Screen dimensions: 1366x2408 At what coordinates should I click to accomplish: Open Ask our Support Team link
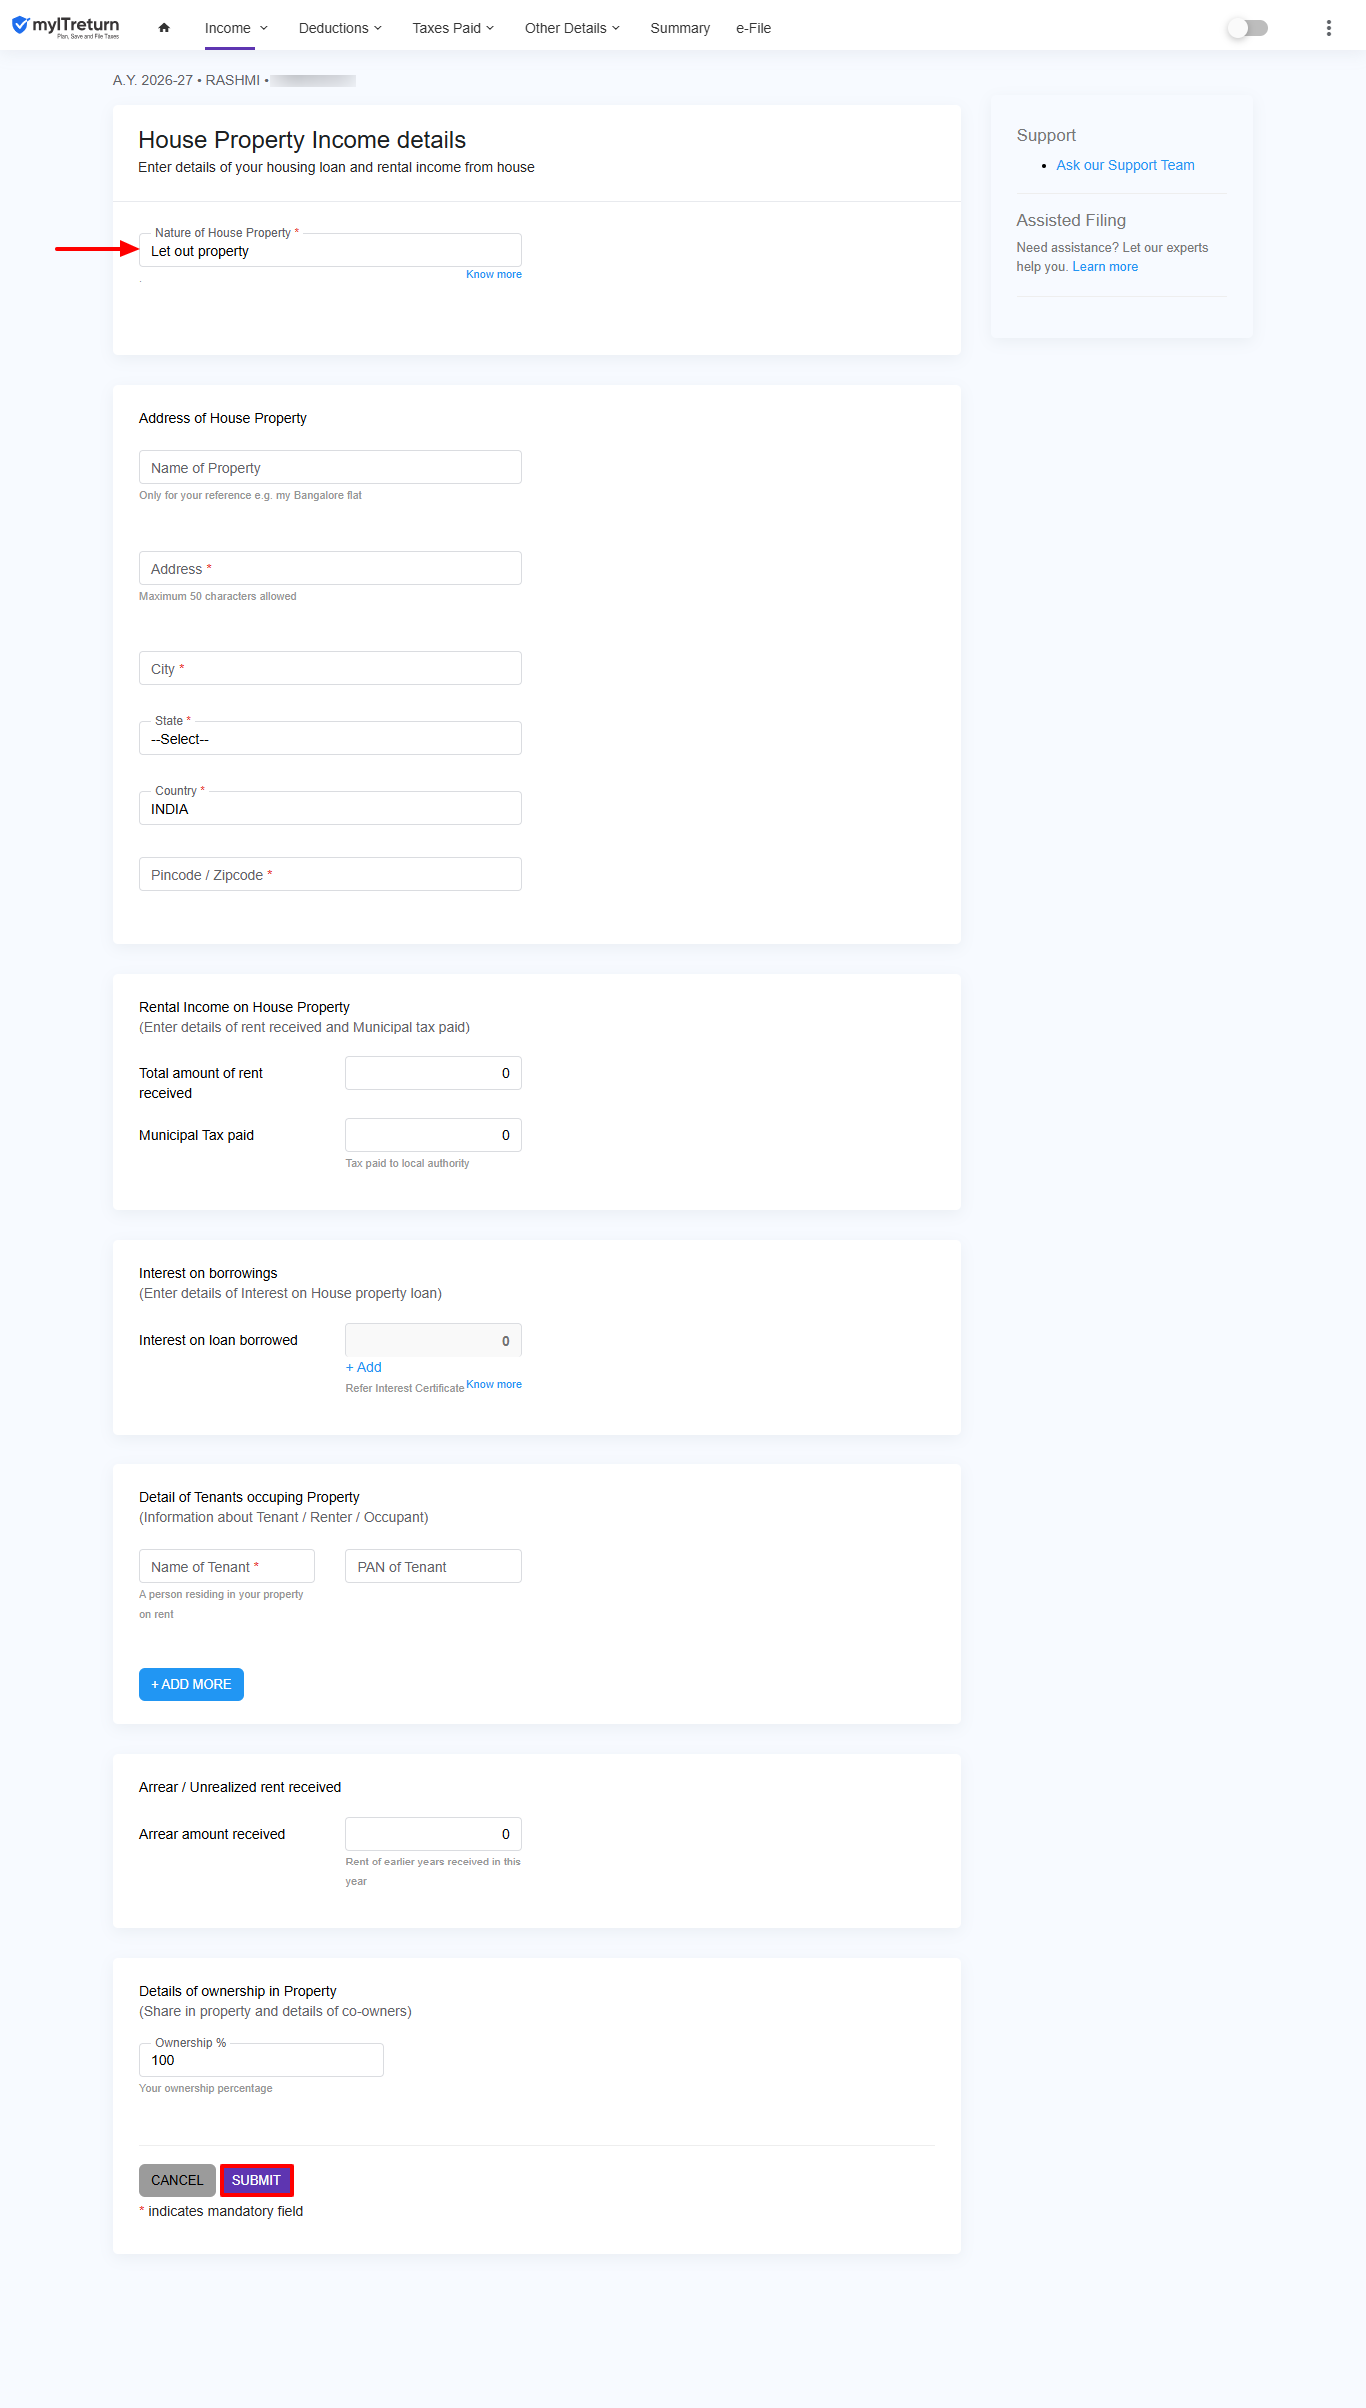[x=1125, y=165]
